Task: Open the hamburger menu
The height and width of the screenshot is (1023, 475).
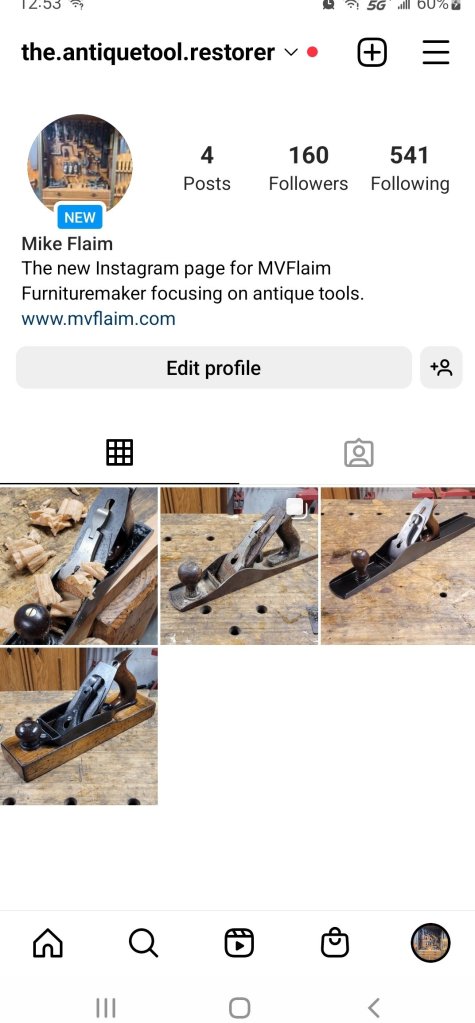Action: 436,52
